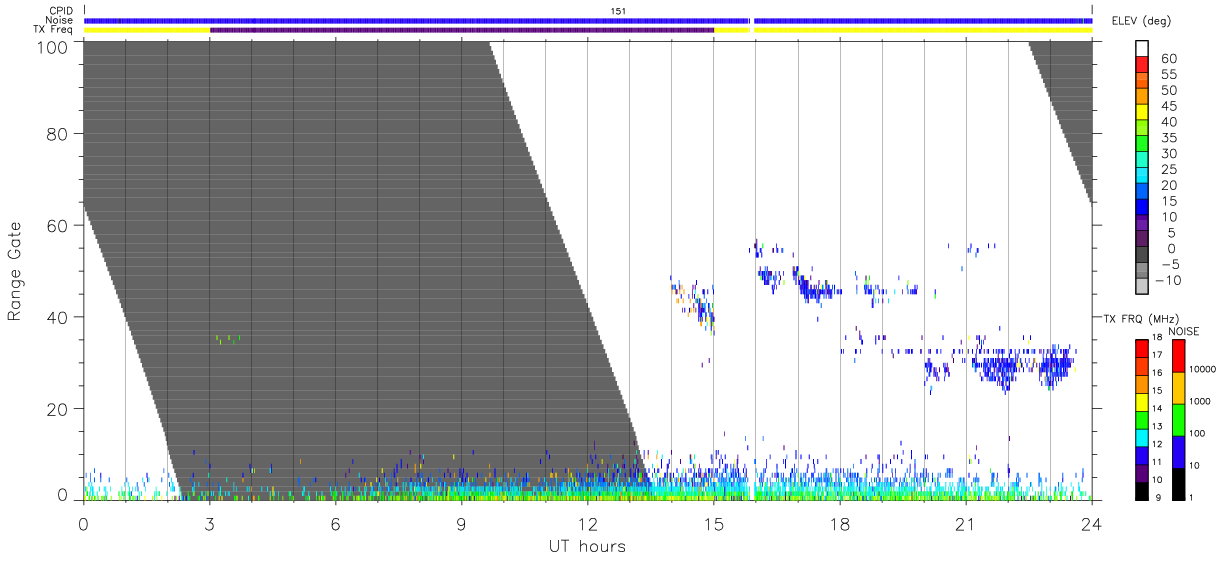Select the cyan swatch in the TX FRQ bar
This screenshot has width=1228, height=567.
(1141, 437)
